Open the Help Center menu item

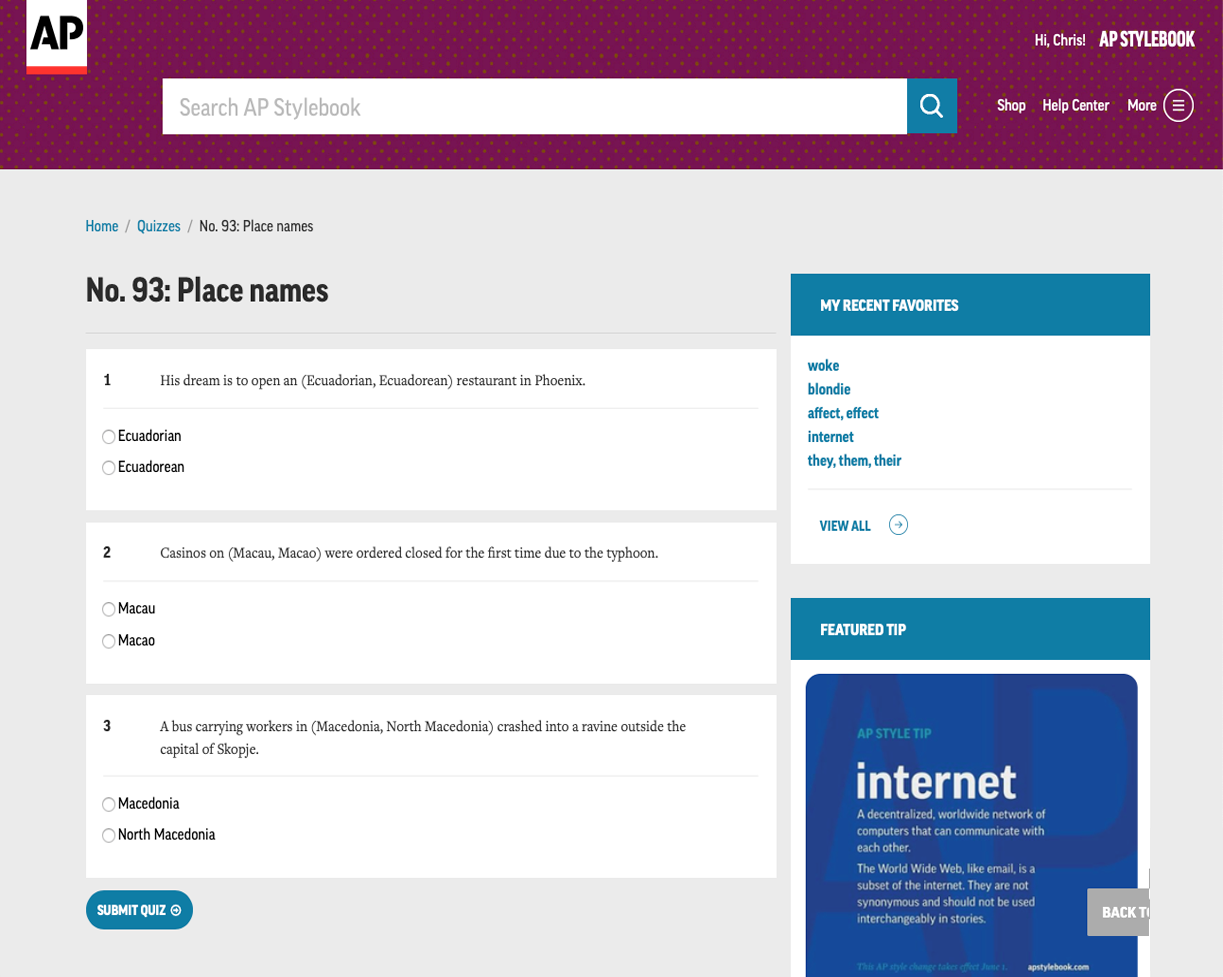[1075, 105]
